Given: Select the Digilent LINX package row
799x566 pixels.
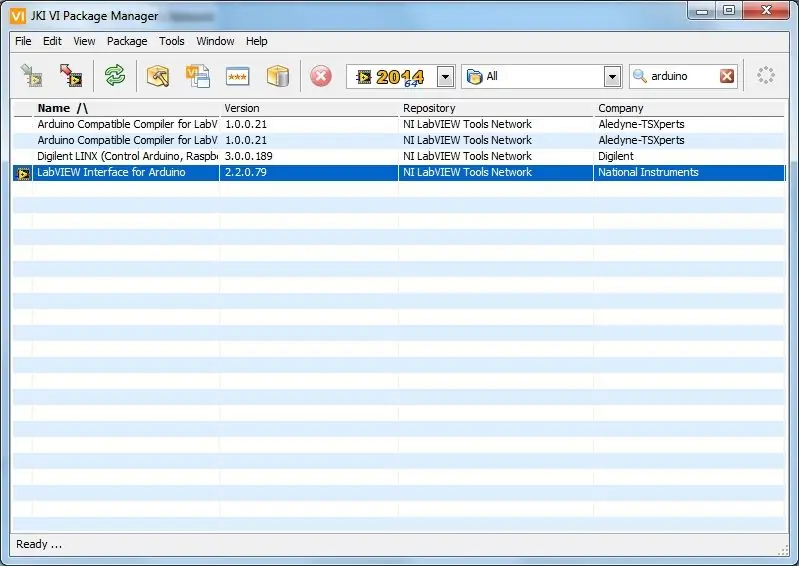Looking at the screenshot, I should point(398,156).
